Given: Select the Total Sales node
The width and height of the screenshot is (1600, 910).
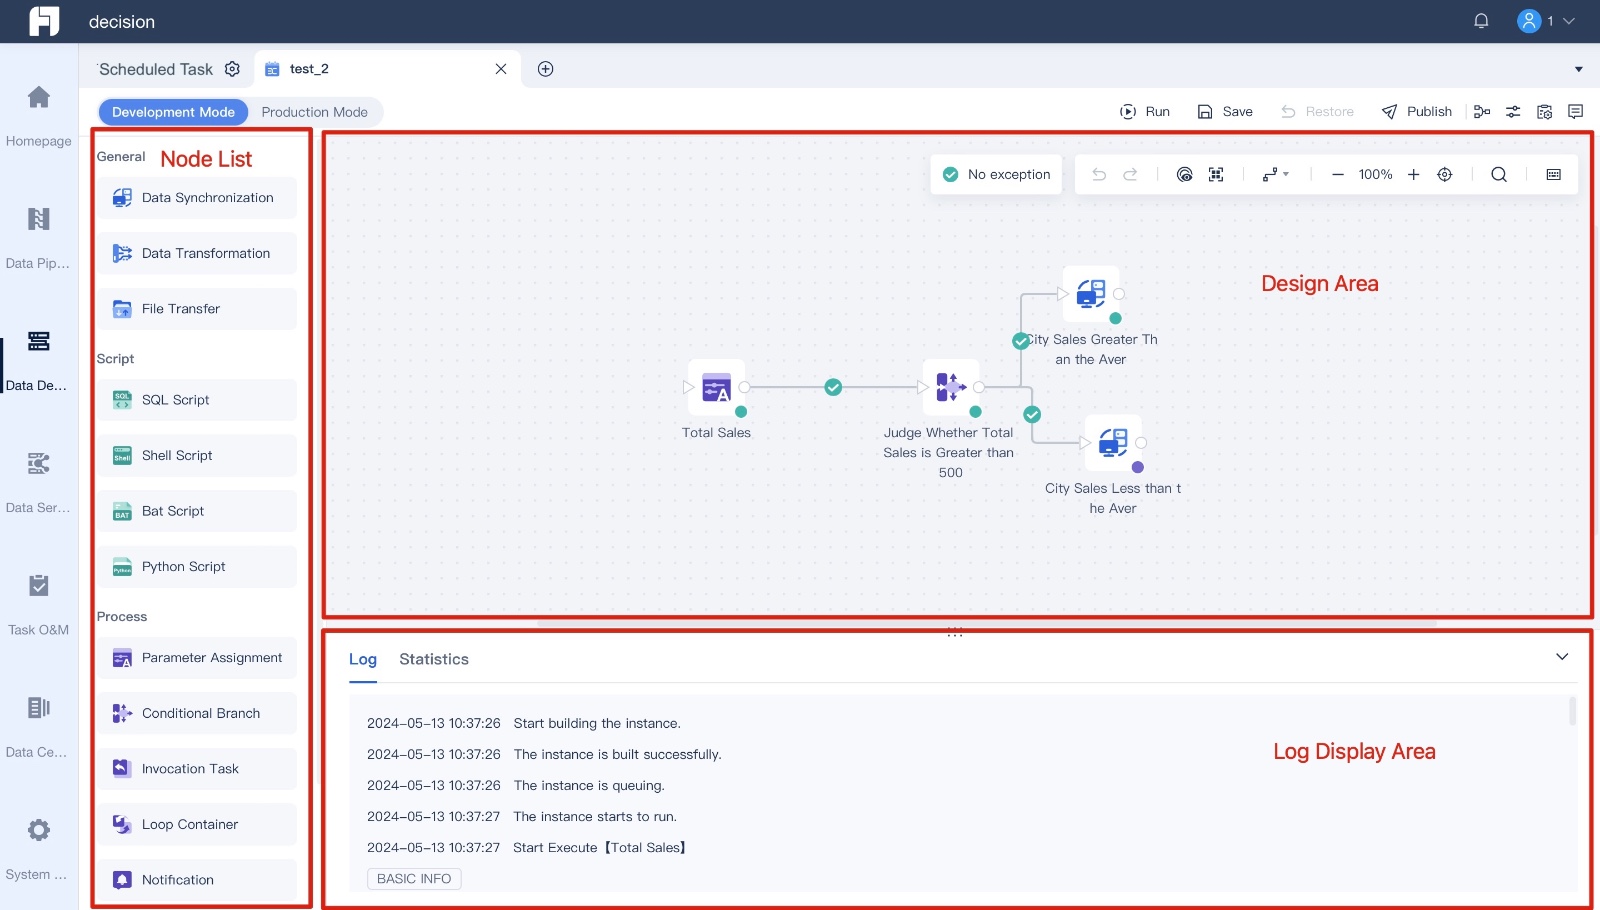Looking at the screenshot, I should tap(716, 387).
